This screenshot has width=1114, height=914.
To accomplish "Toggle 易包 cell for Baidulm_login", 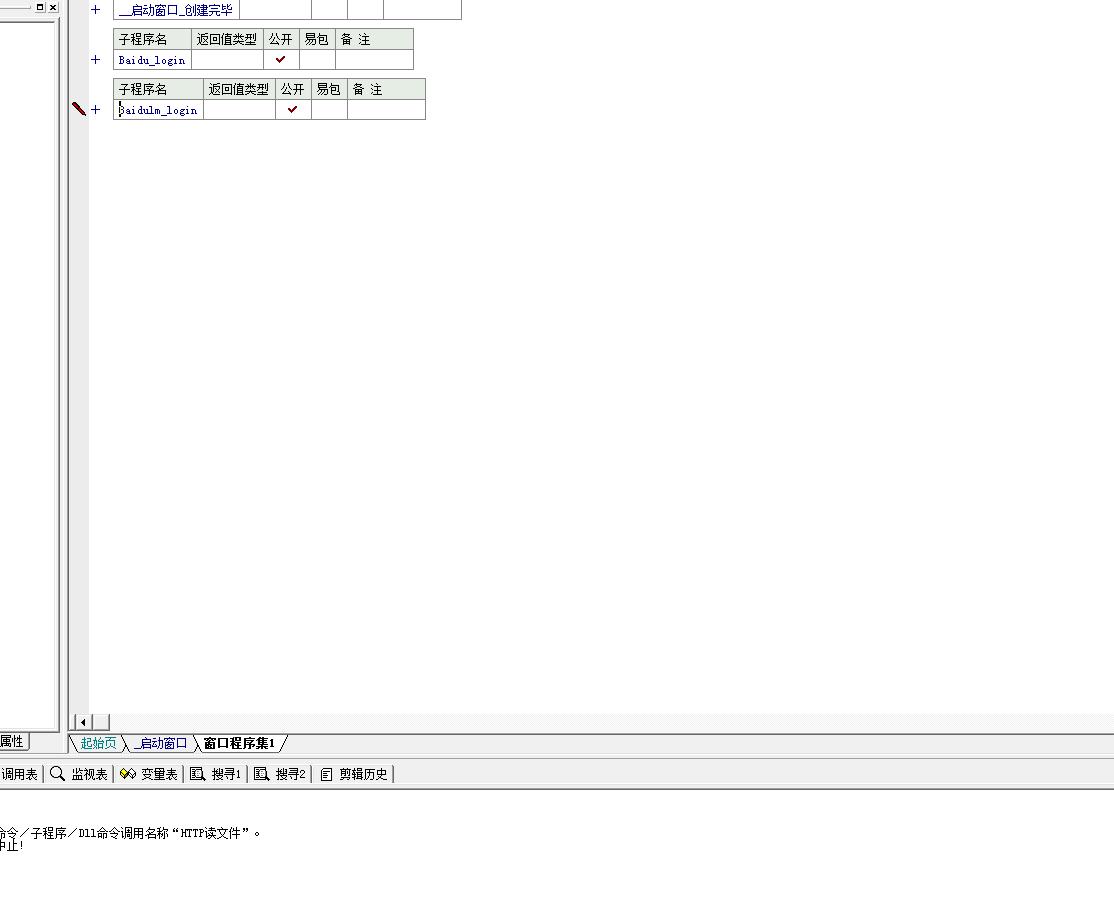I will 329,110.
